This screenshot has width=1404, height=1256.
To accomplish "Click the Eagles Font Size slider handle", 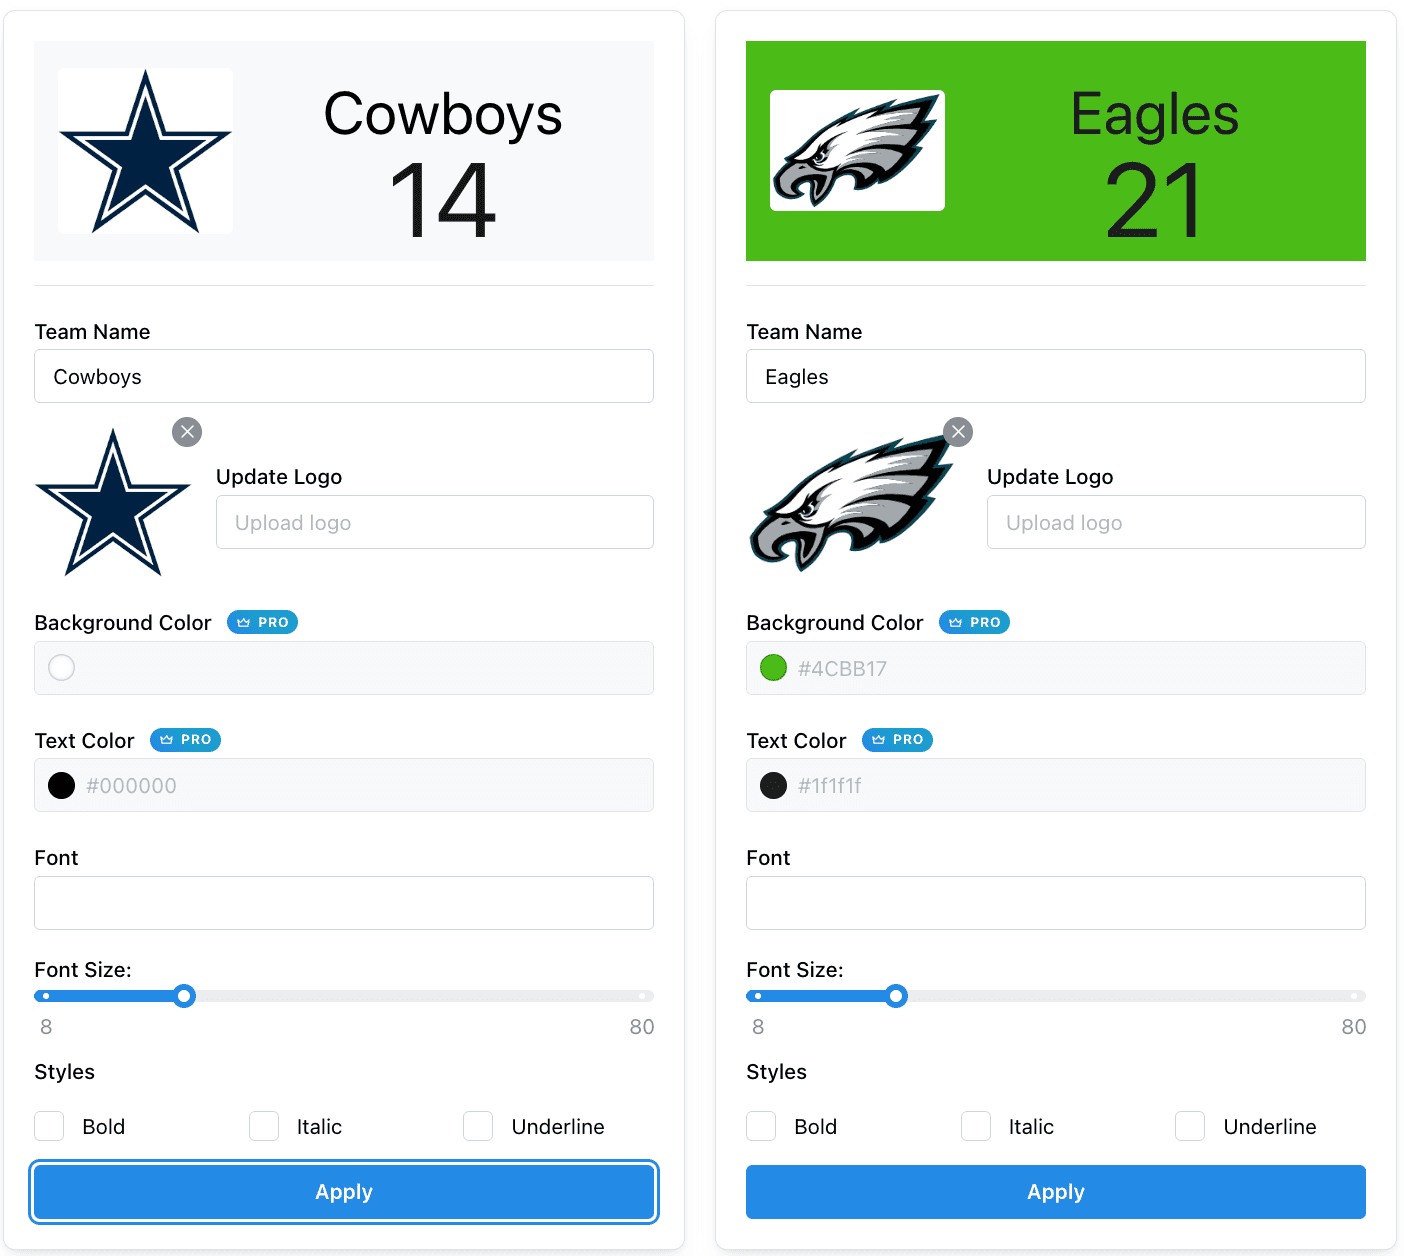I will point(897,996).
